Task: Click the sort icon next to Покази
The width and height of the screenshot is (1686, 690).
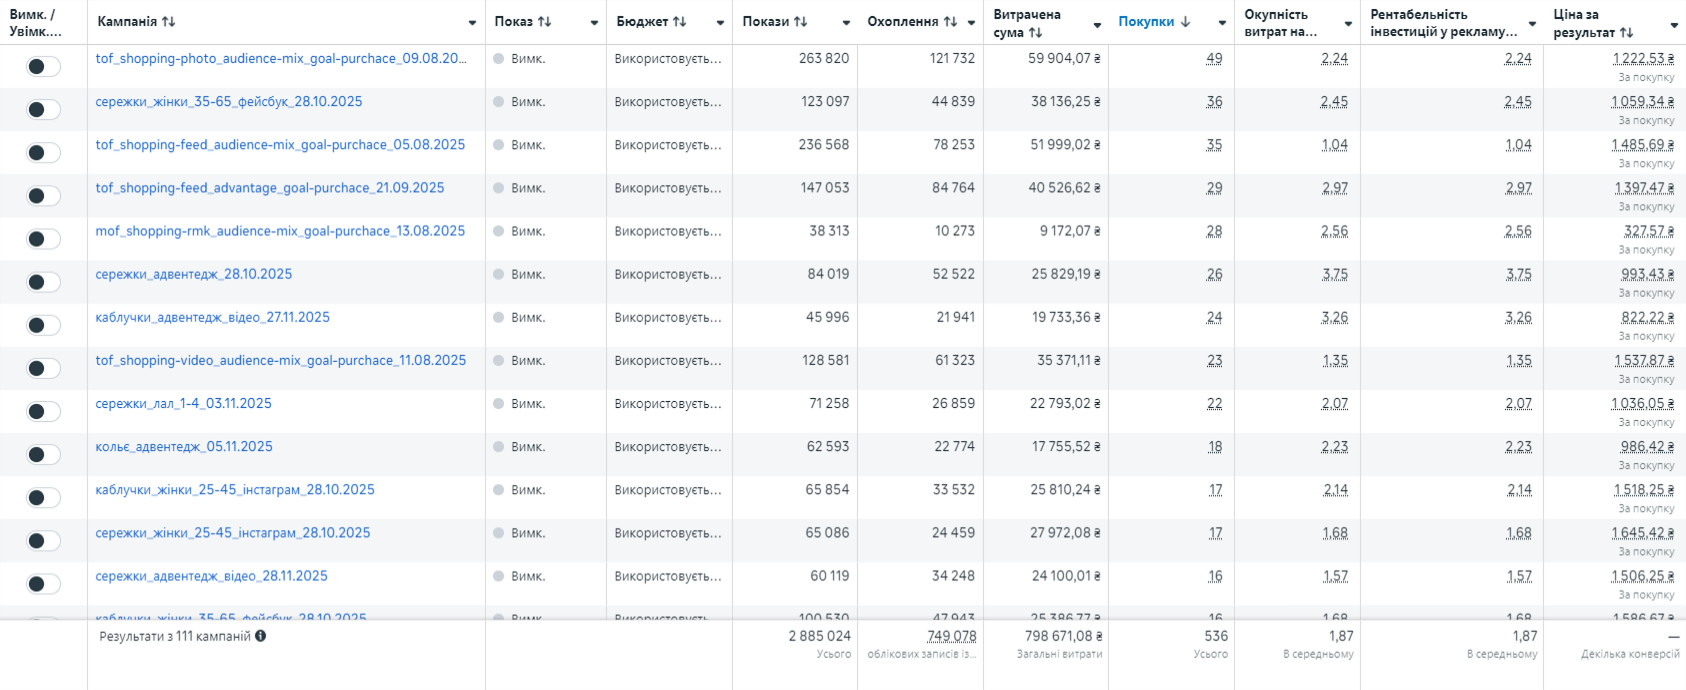Action: pyautogui.click(x=800, y=22)
